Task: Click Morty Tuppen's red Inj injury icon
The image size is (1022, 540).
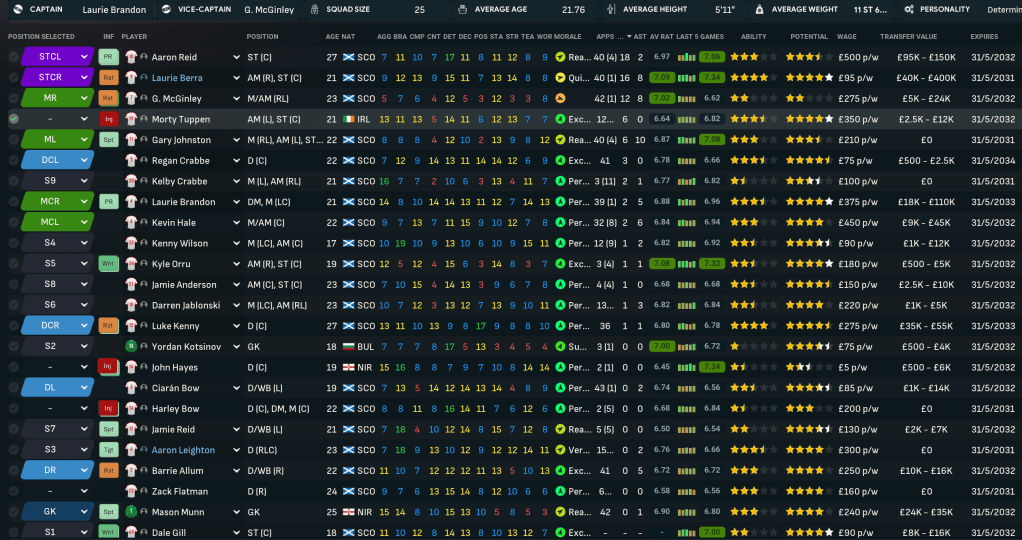Action: [108, 119]
